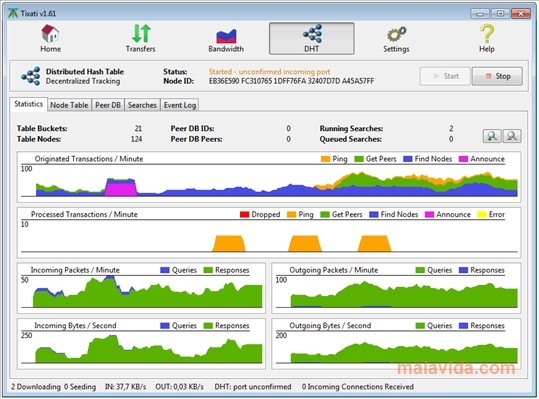Click the Peer DB IDs label
The image size is (539, 399).
(192, 129)
